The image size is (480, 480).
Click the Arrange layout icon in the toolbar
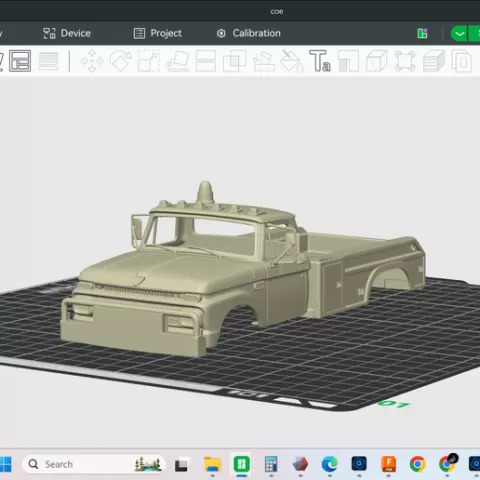20,61
